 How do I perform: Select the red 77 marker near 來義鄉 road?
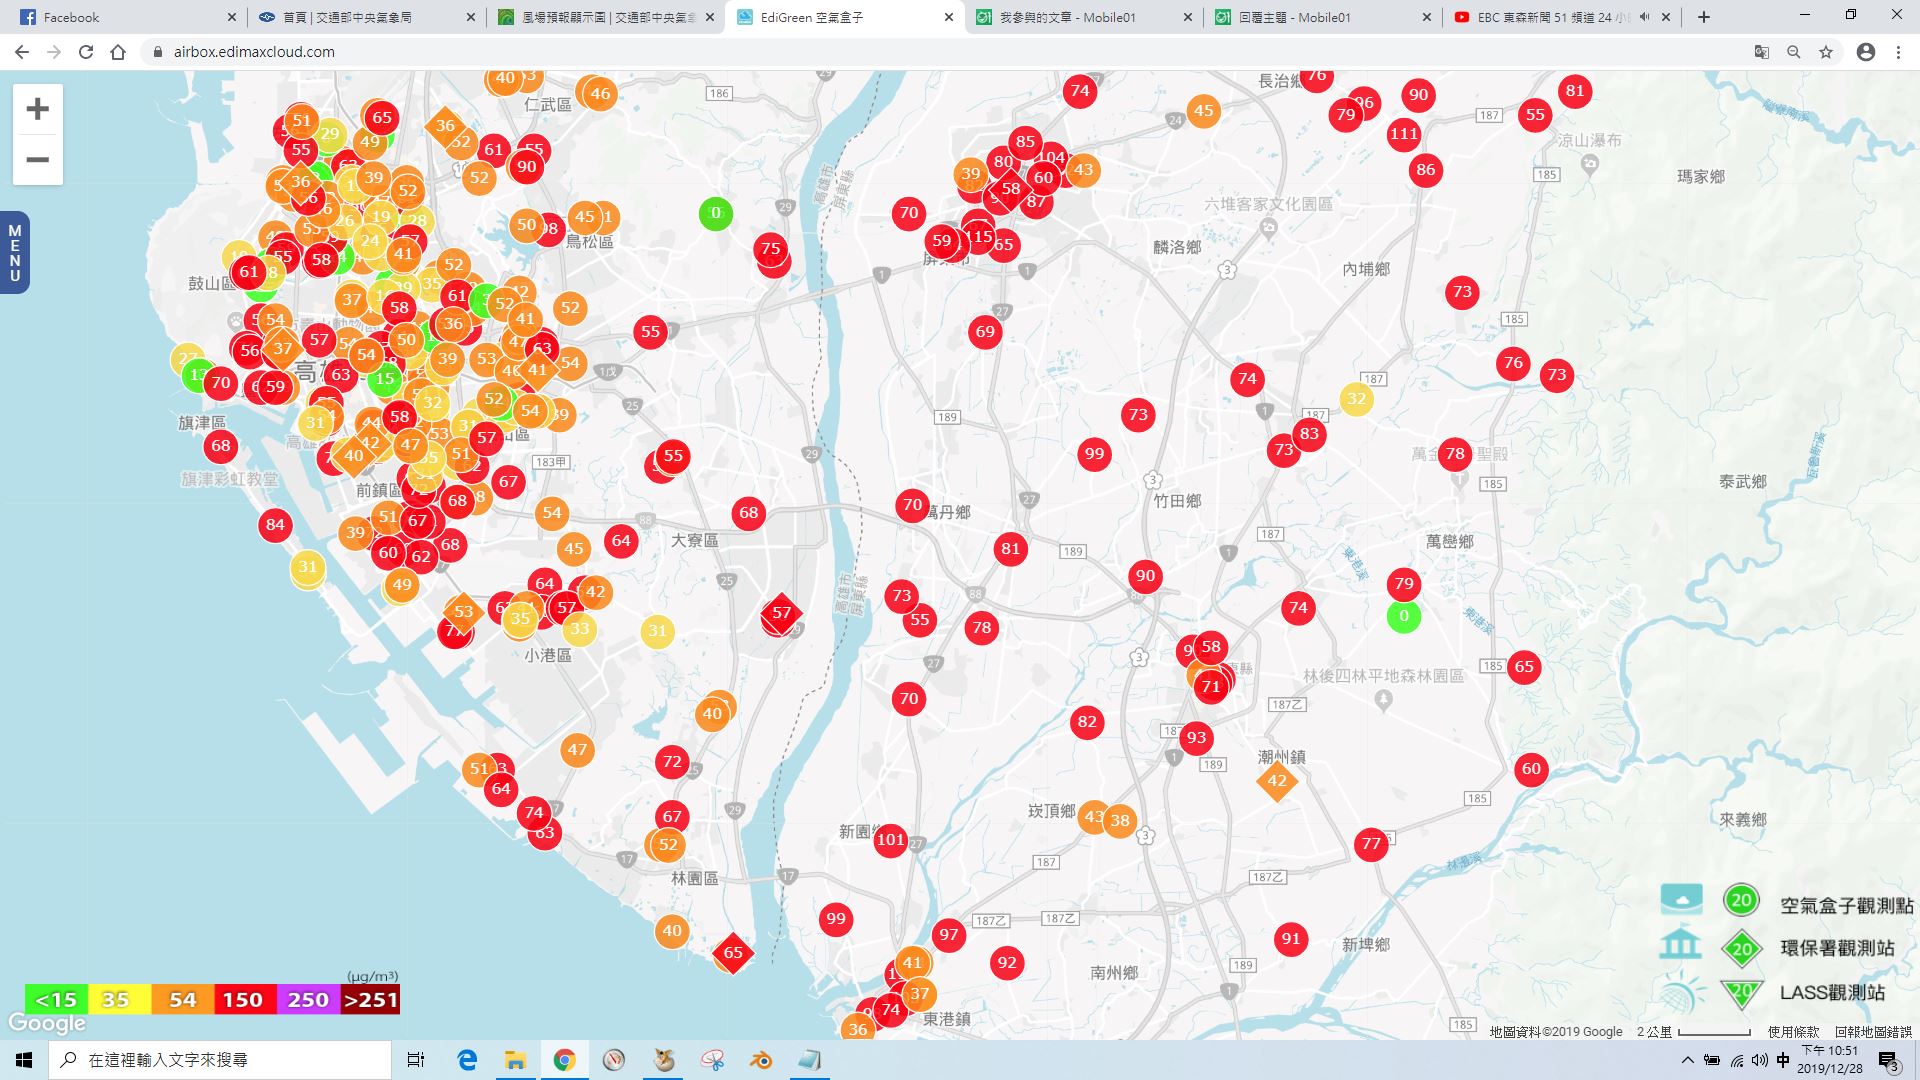point(1371,843)
